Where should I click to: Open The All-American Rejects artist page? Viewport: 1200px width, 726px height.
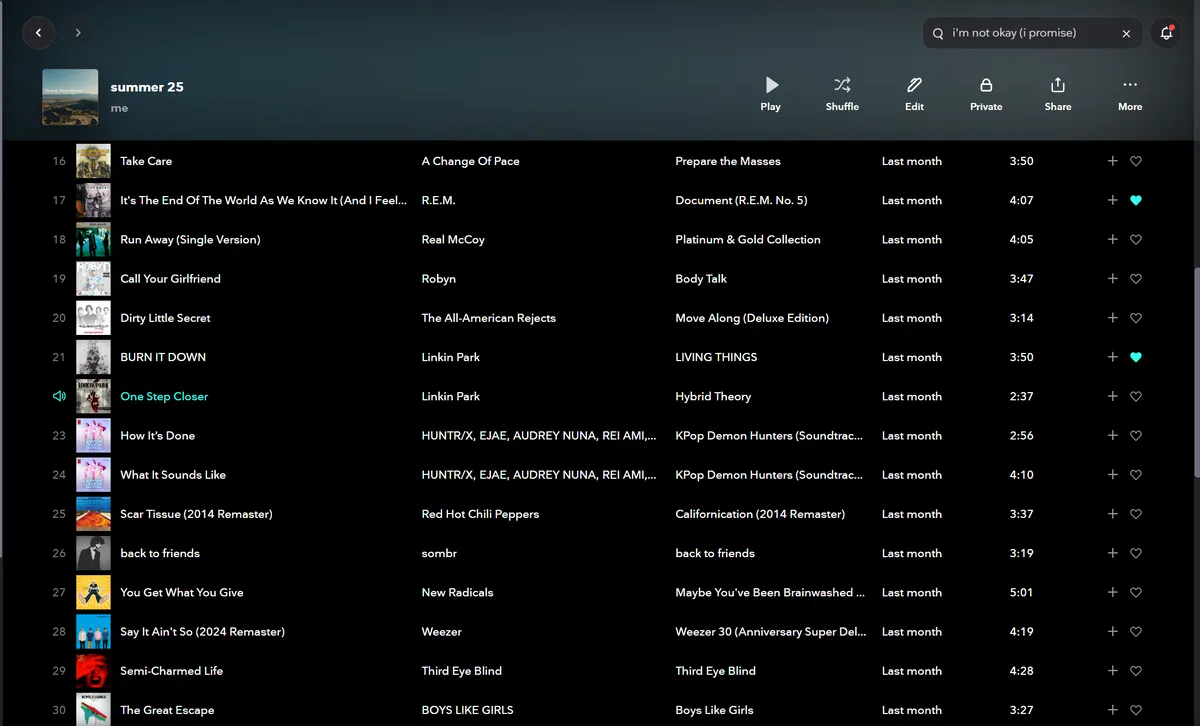tap(488, 318)
